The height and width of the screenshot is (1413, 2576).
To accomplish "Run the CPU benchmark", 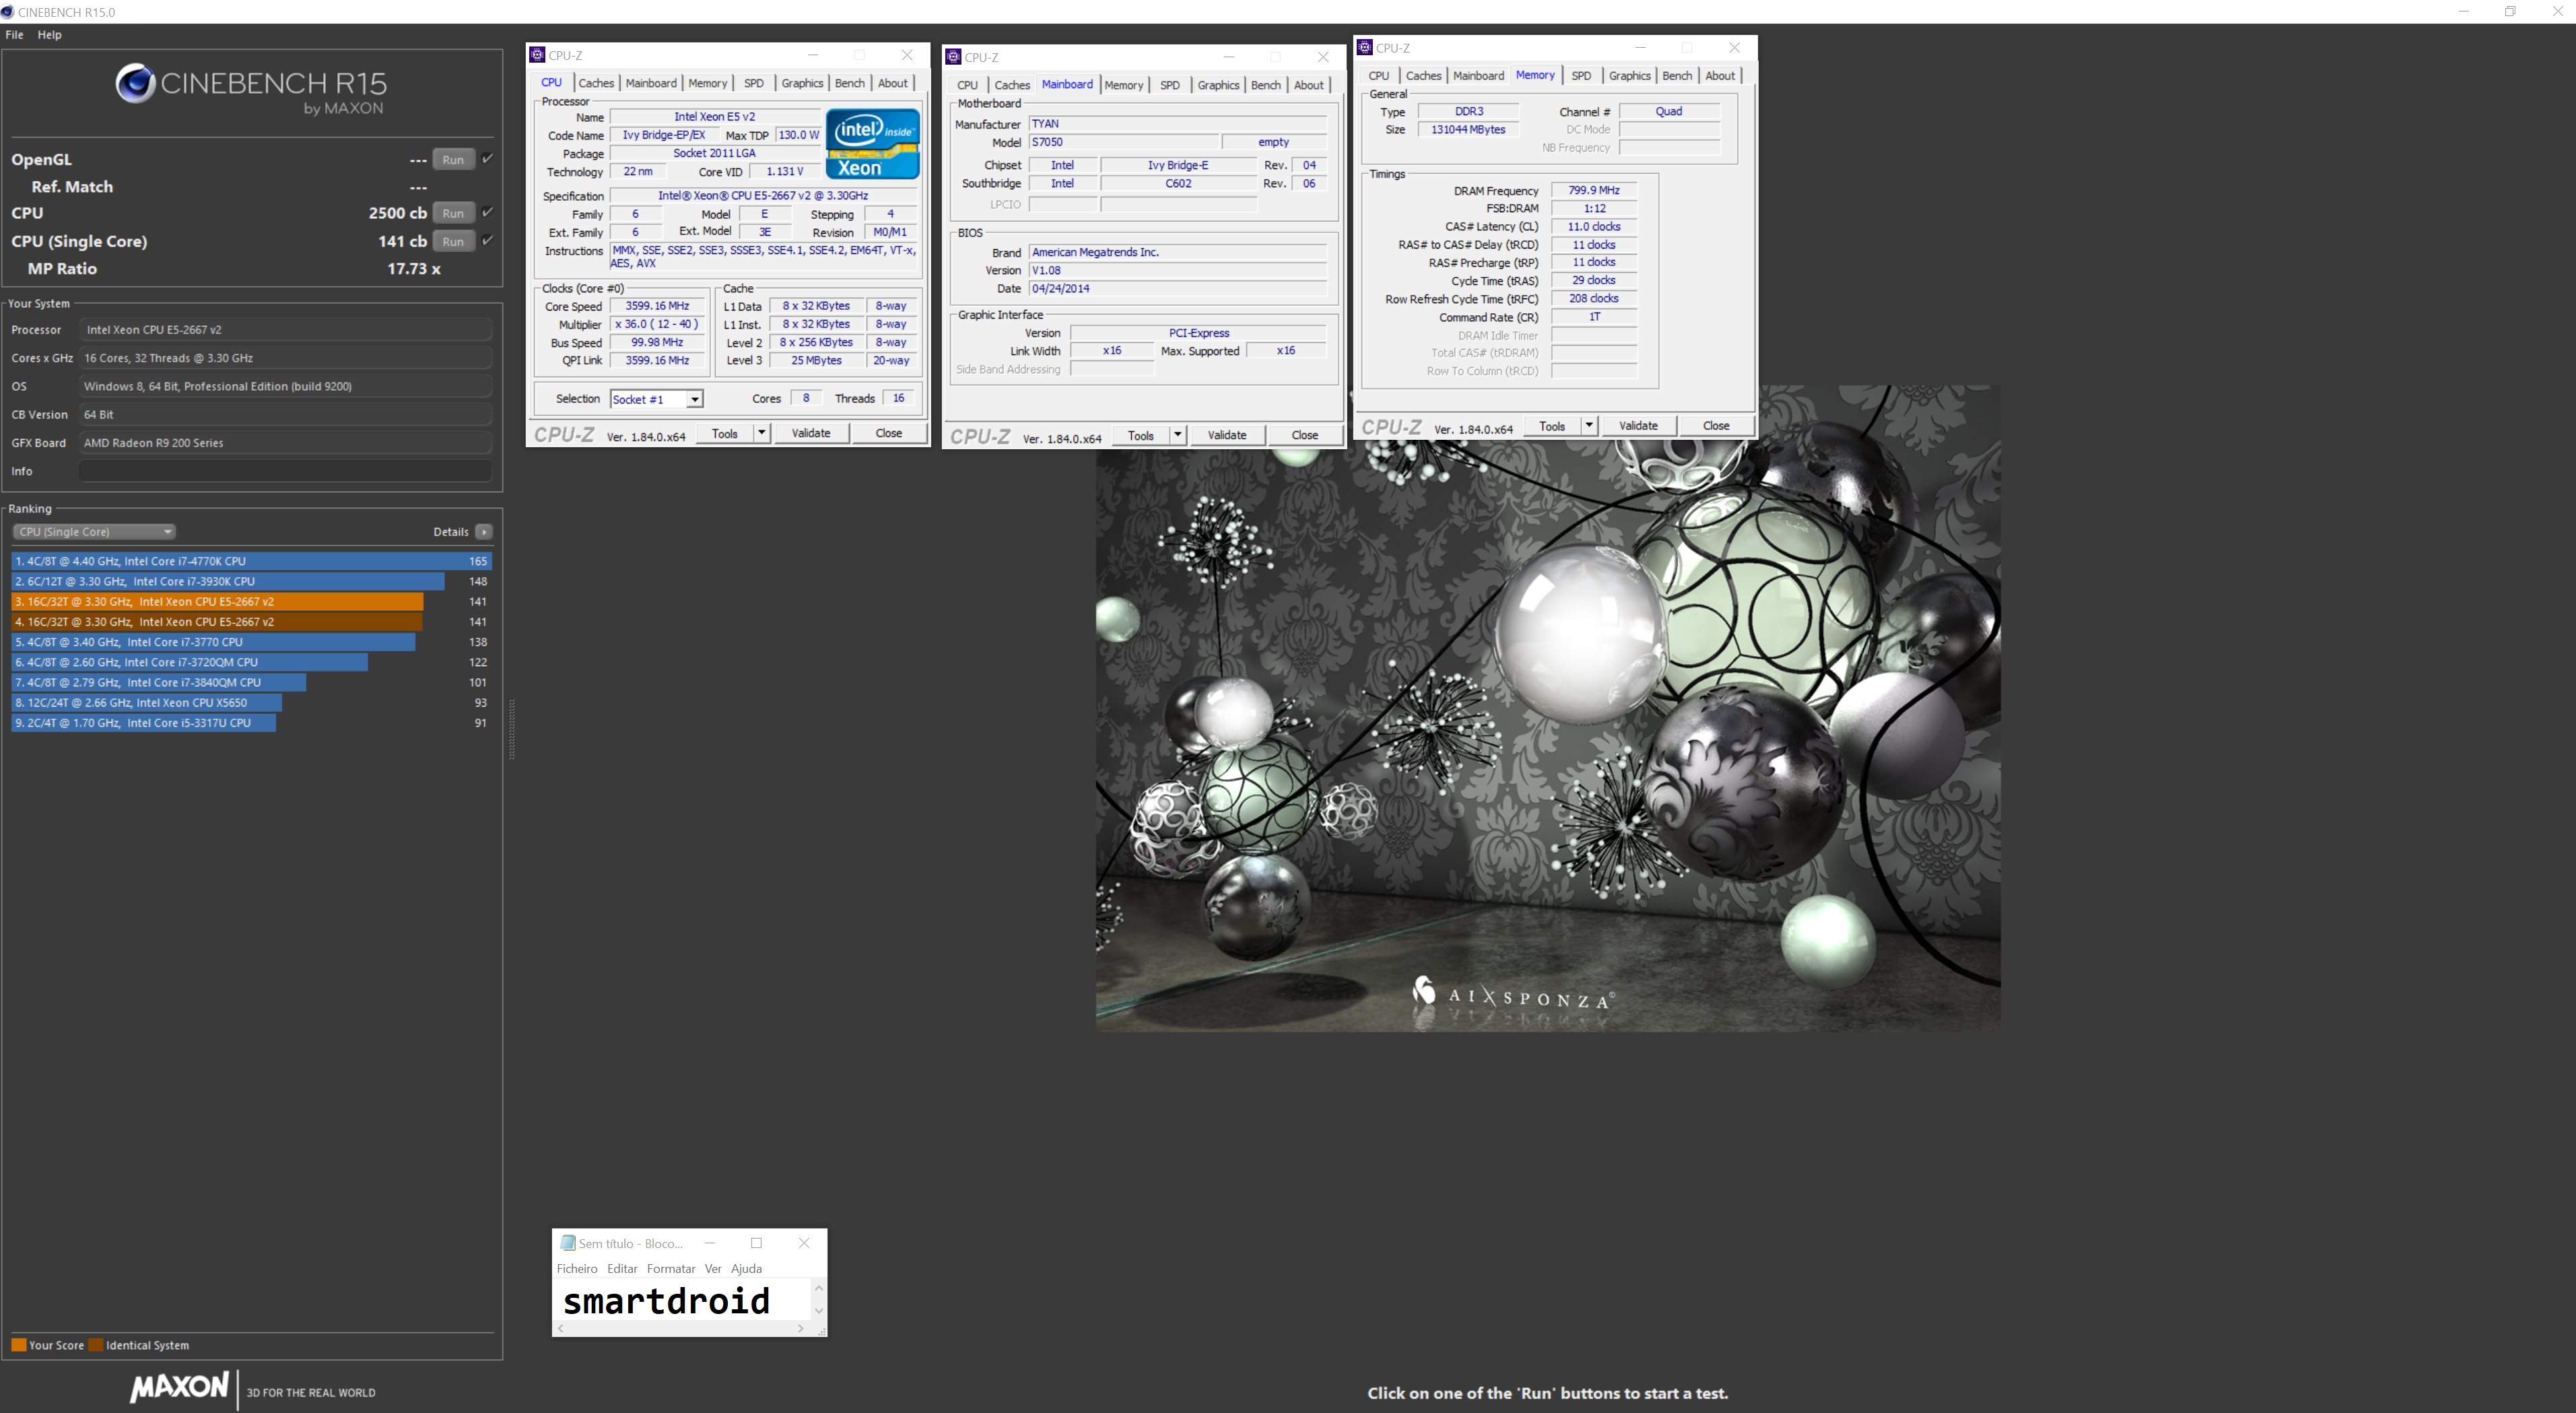I will pyautogui.click(x=453, y=213).
